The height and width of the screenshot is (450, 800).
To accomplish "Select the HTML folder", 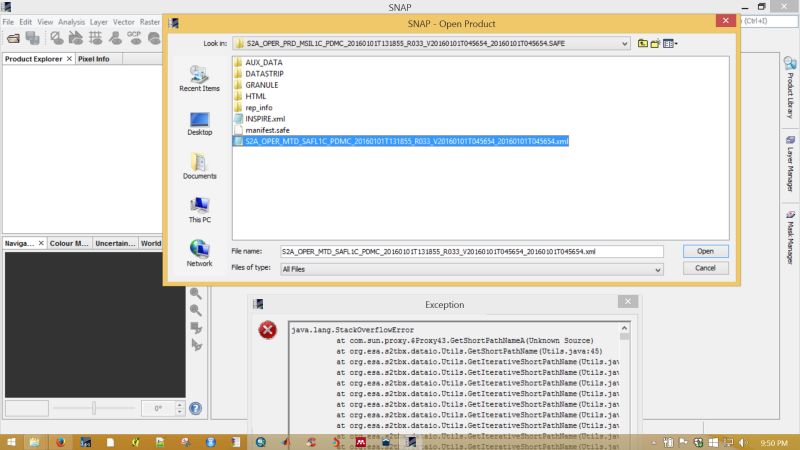I will tap(250, 96).
